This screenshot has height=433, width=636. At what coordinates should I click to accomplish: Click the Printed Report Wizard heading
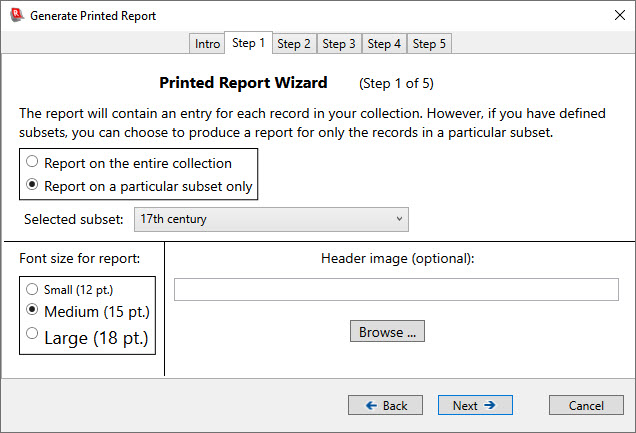[243, 83]
